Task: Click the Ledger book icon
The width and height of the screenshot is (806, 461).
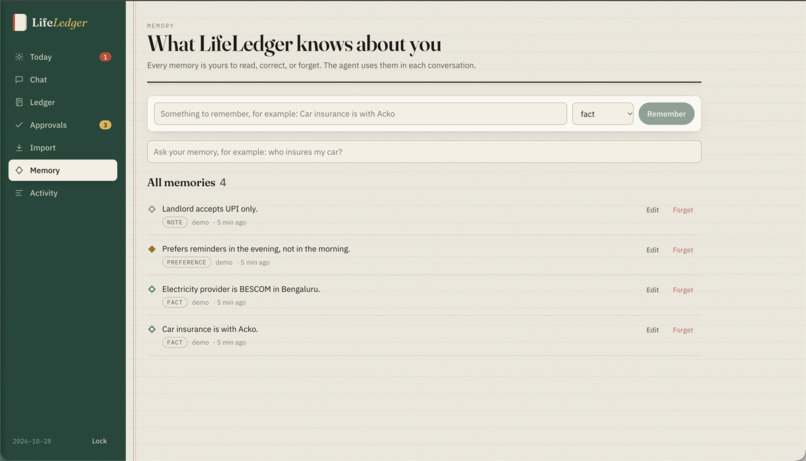Action: (x=19, y=102)
